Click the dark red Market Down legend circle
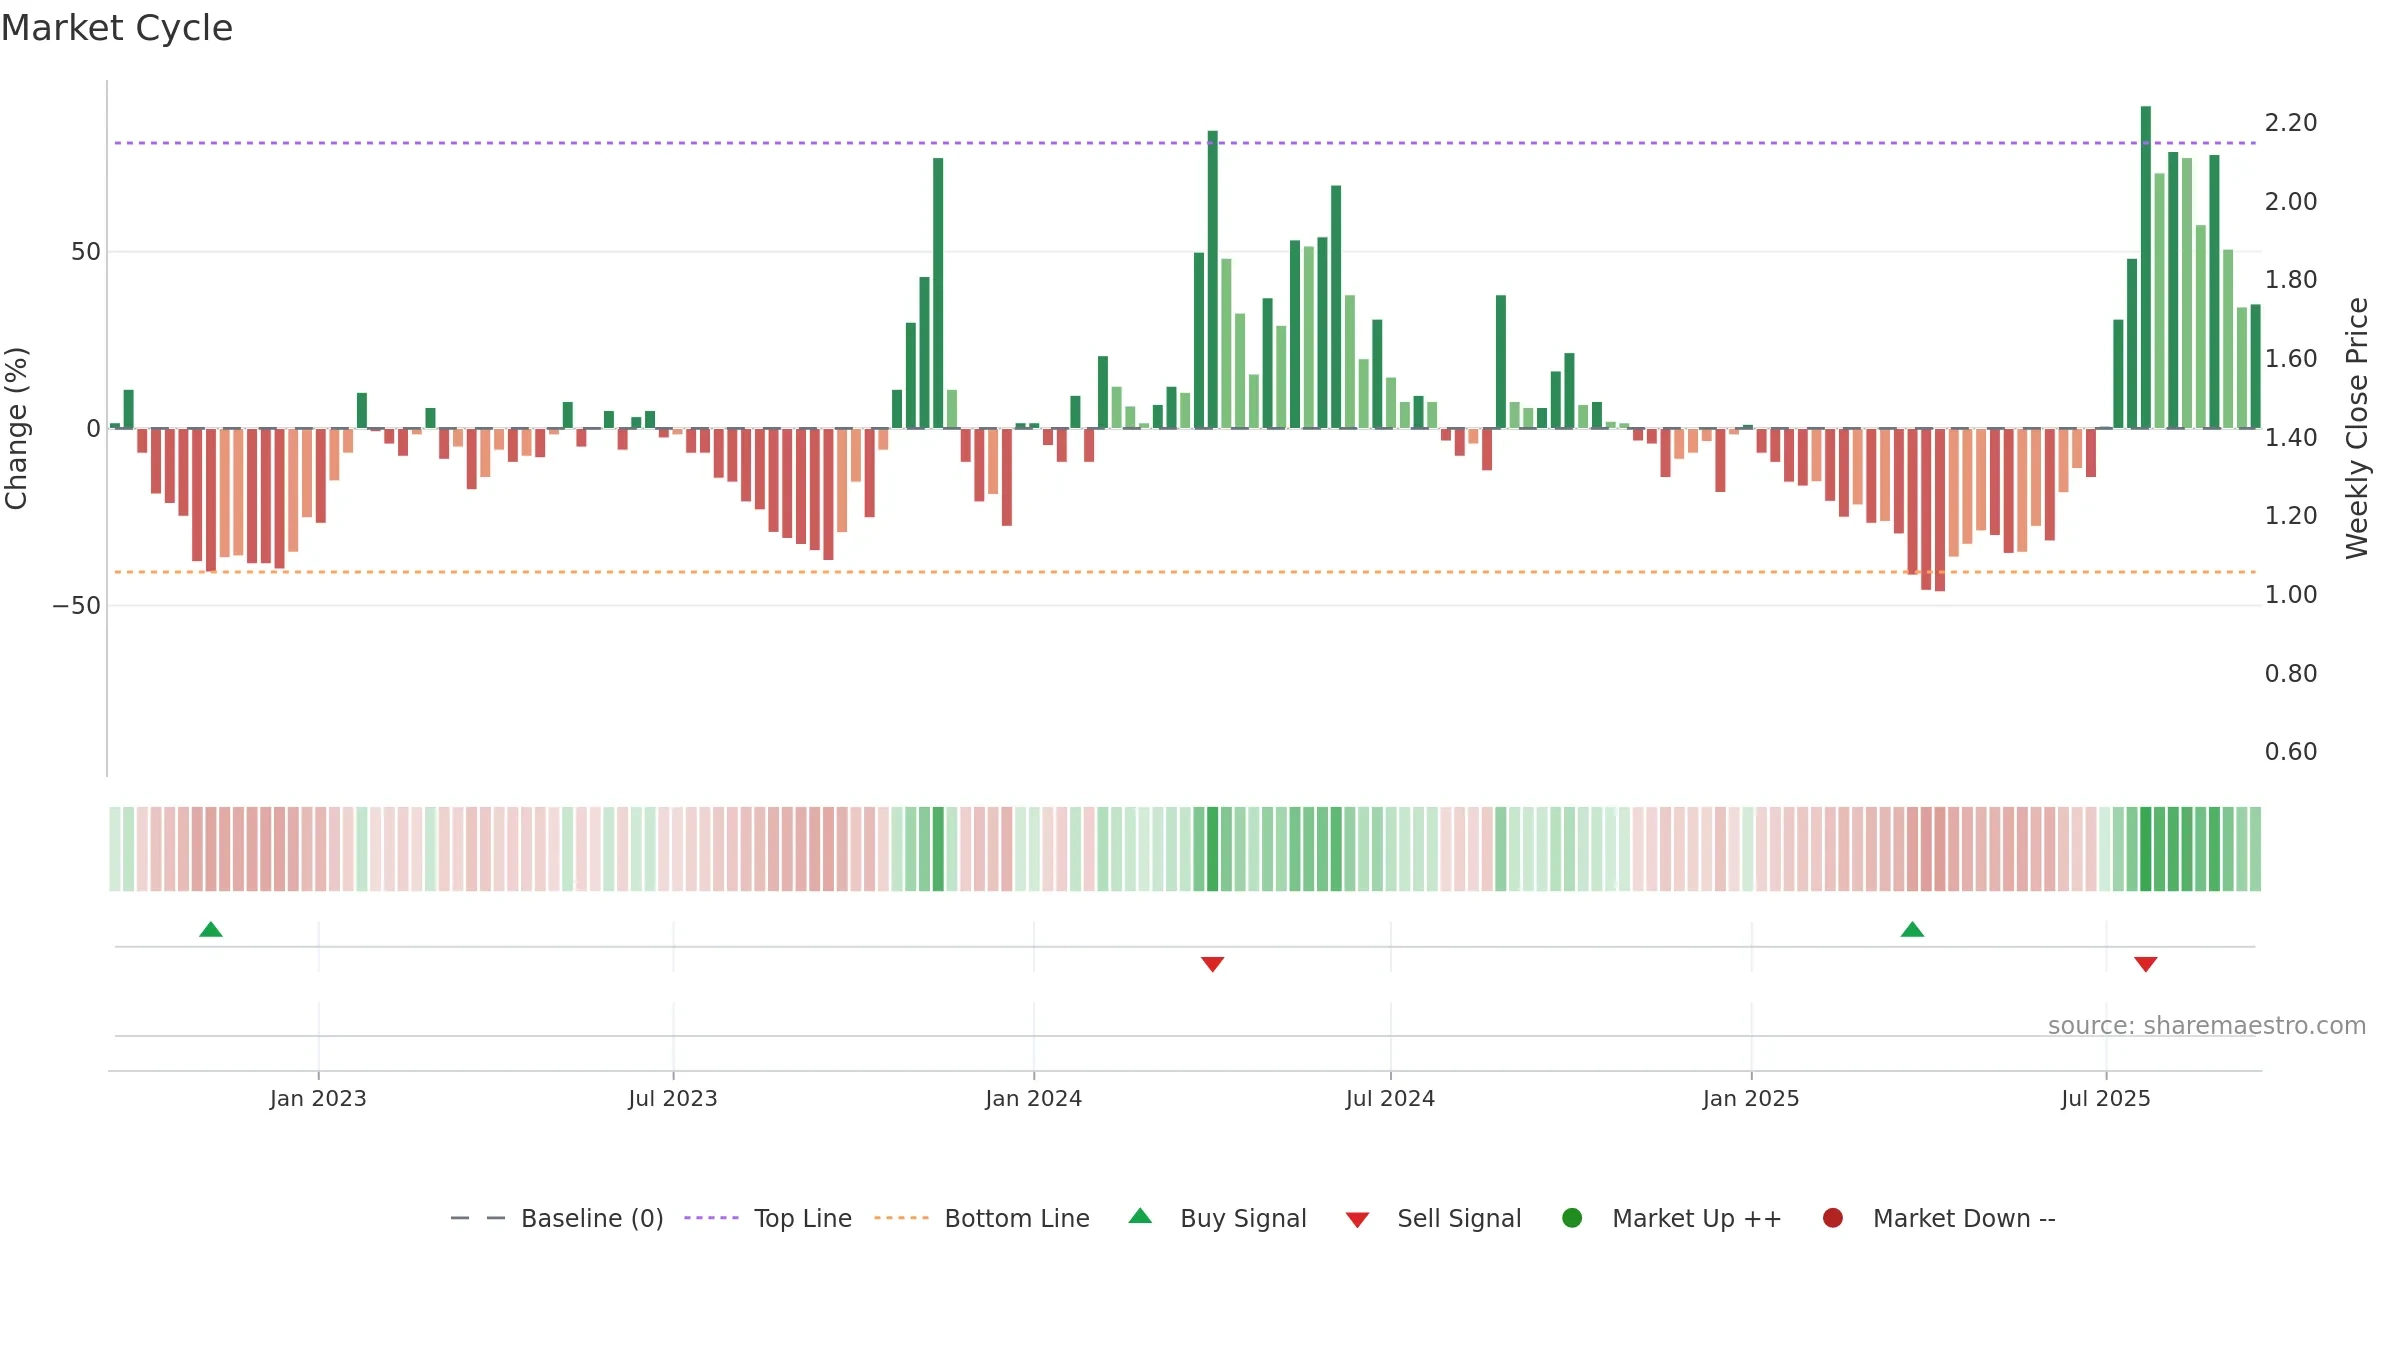This screenshot has height=1350, width=2400. tap(1833, 1218)
